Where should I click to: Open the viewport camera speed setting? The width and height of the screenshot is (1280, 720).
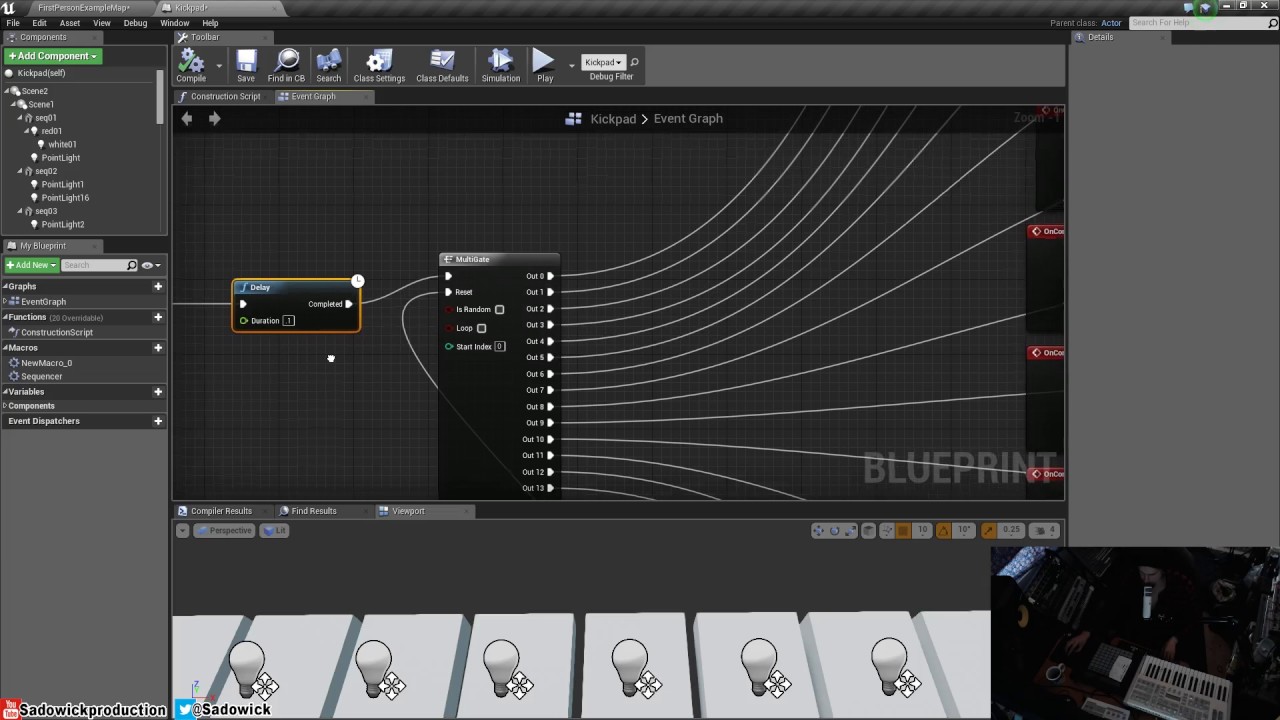[x=1045, y=530]
